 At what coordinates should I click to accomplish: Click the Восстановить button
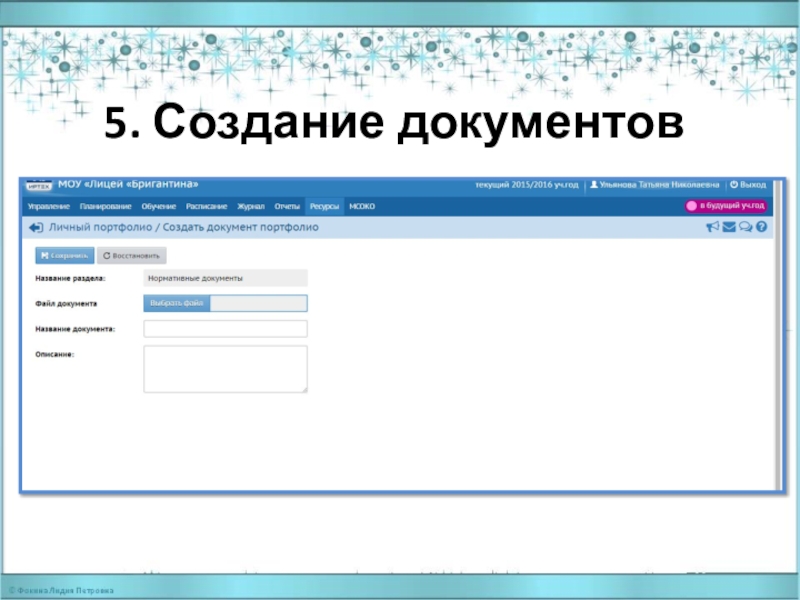pyautogui.click(x=132, y=256)
